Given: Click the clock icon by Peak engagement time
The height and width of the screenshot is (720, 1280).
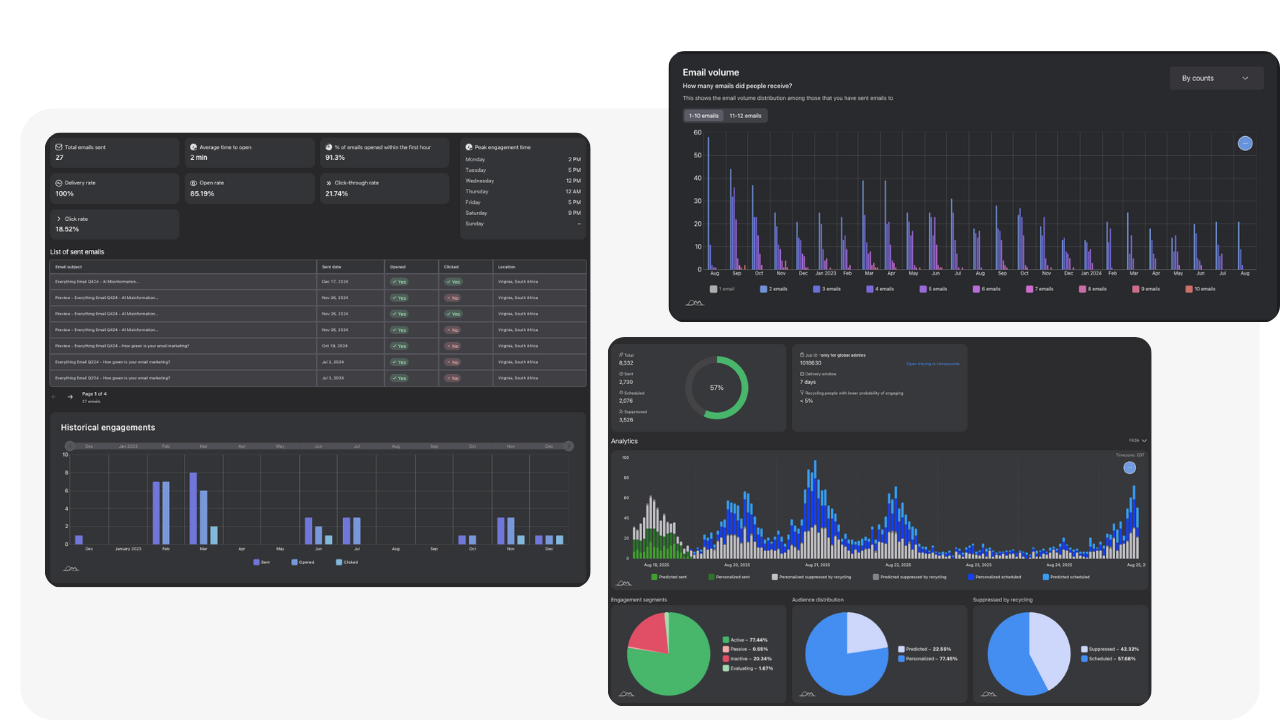Looking at the screenshot, I should [x=469, y=147].
